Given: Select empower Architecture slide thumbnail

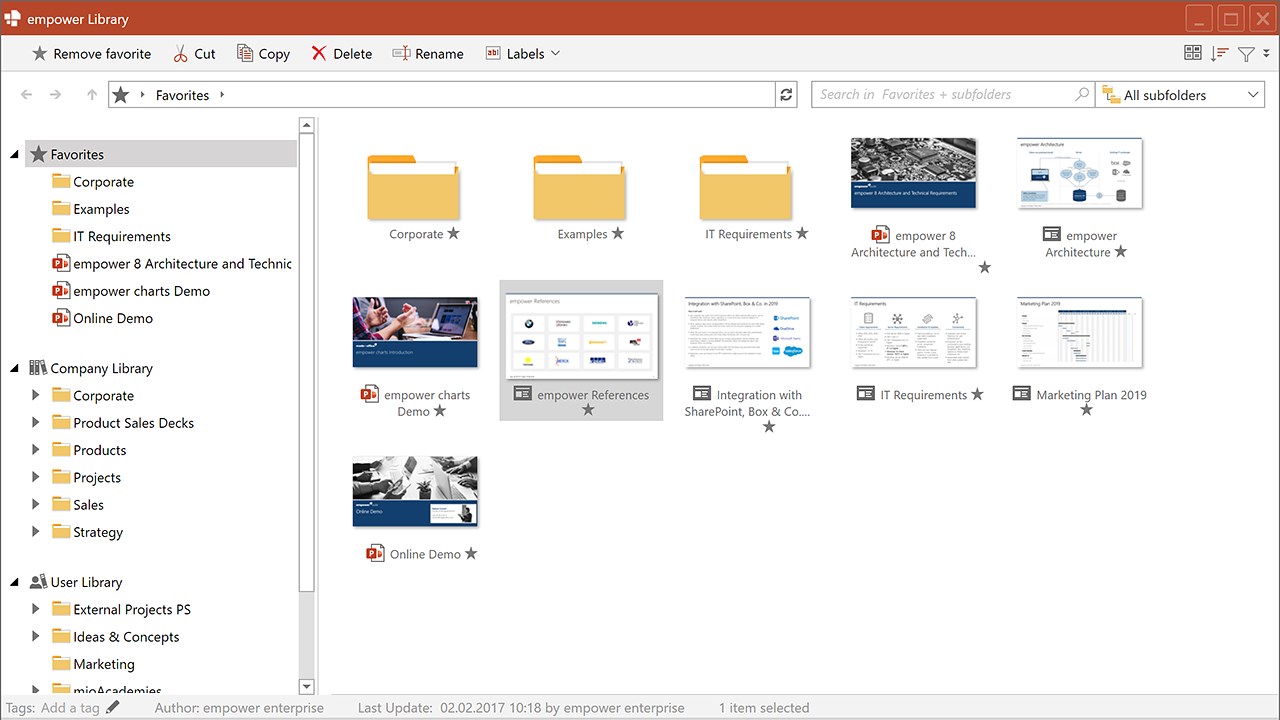Looking at the screenshot, I should pos(1080,173).
